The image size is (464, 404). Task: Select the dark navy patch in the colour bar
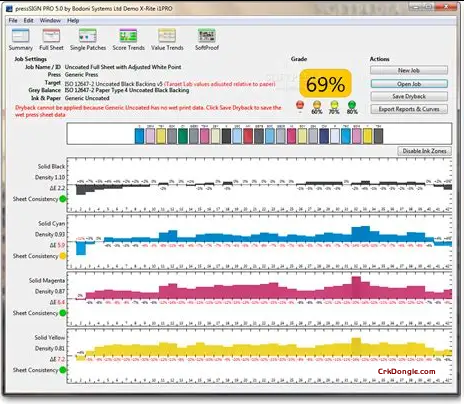(324, 136)
